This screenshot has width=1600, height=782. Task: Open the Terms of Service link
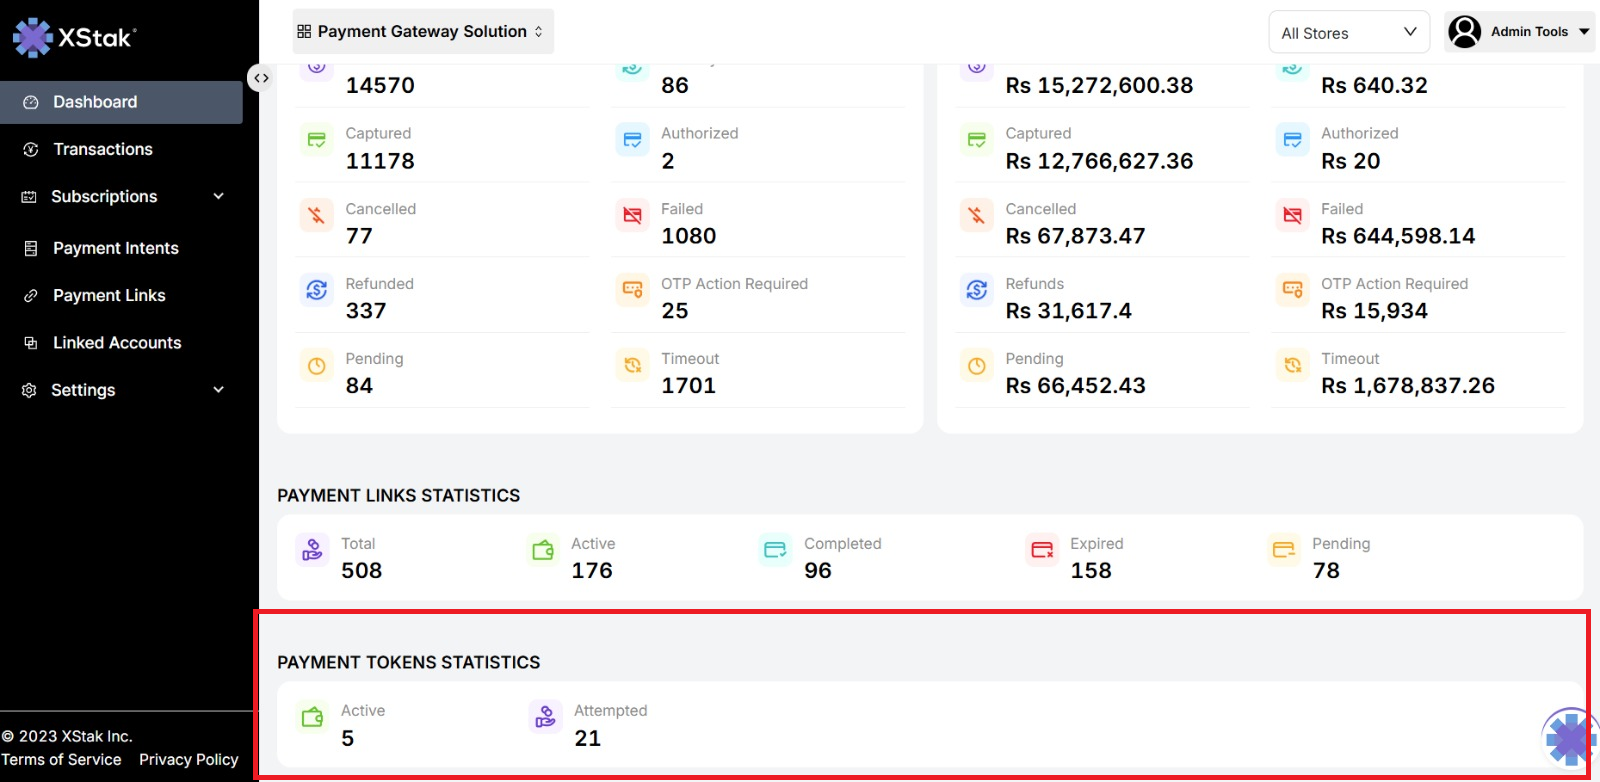pos(62,760)
